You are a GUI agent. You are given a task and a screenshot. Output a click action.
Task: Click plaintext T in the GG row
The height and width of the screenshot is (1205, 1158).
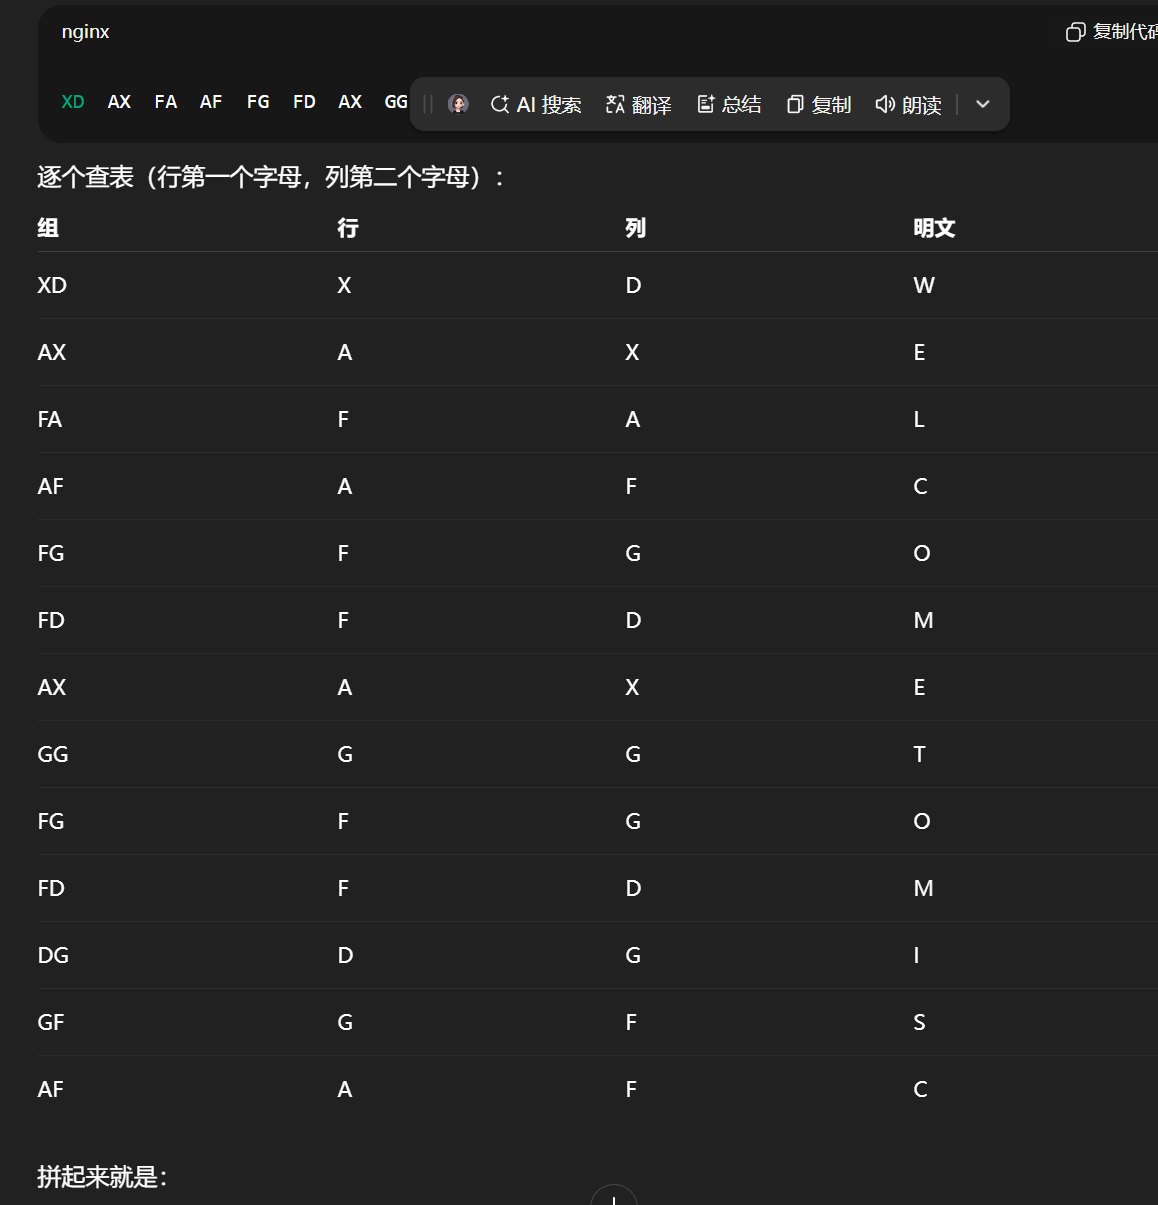click(919, 754)
